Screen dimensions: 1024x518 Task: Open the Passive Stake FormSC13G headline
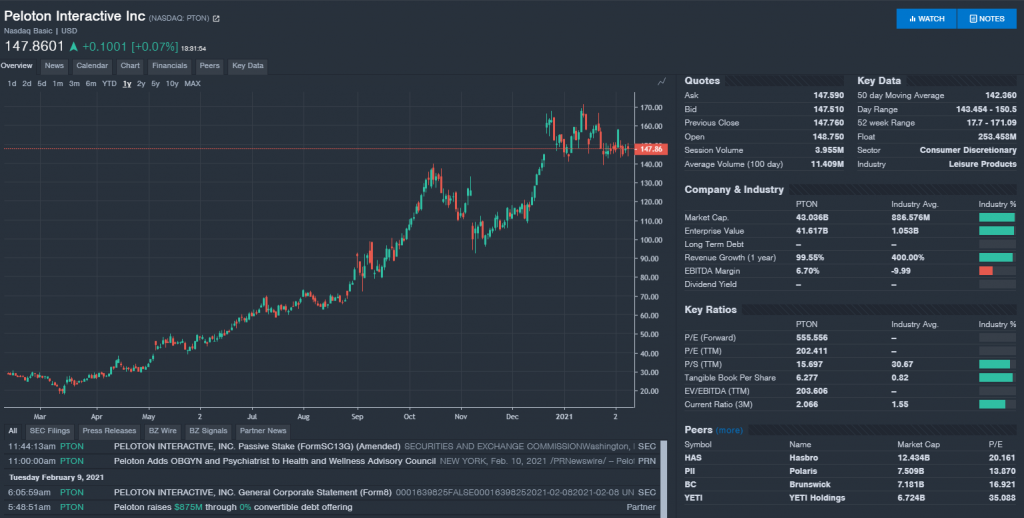257,447
